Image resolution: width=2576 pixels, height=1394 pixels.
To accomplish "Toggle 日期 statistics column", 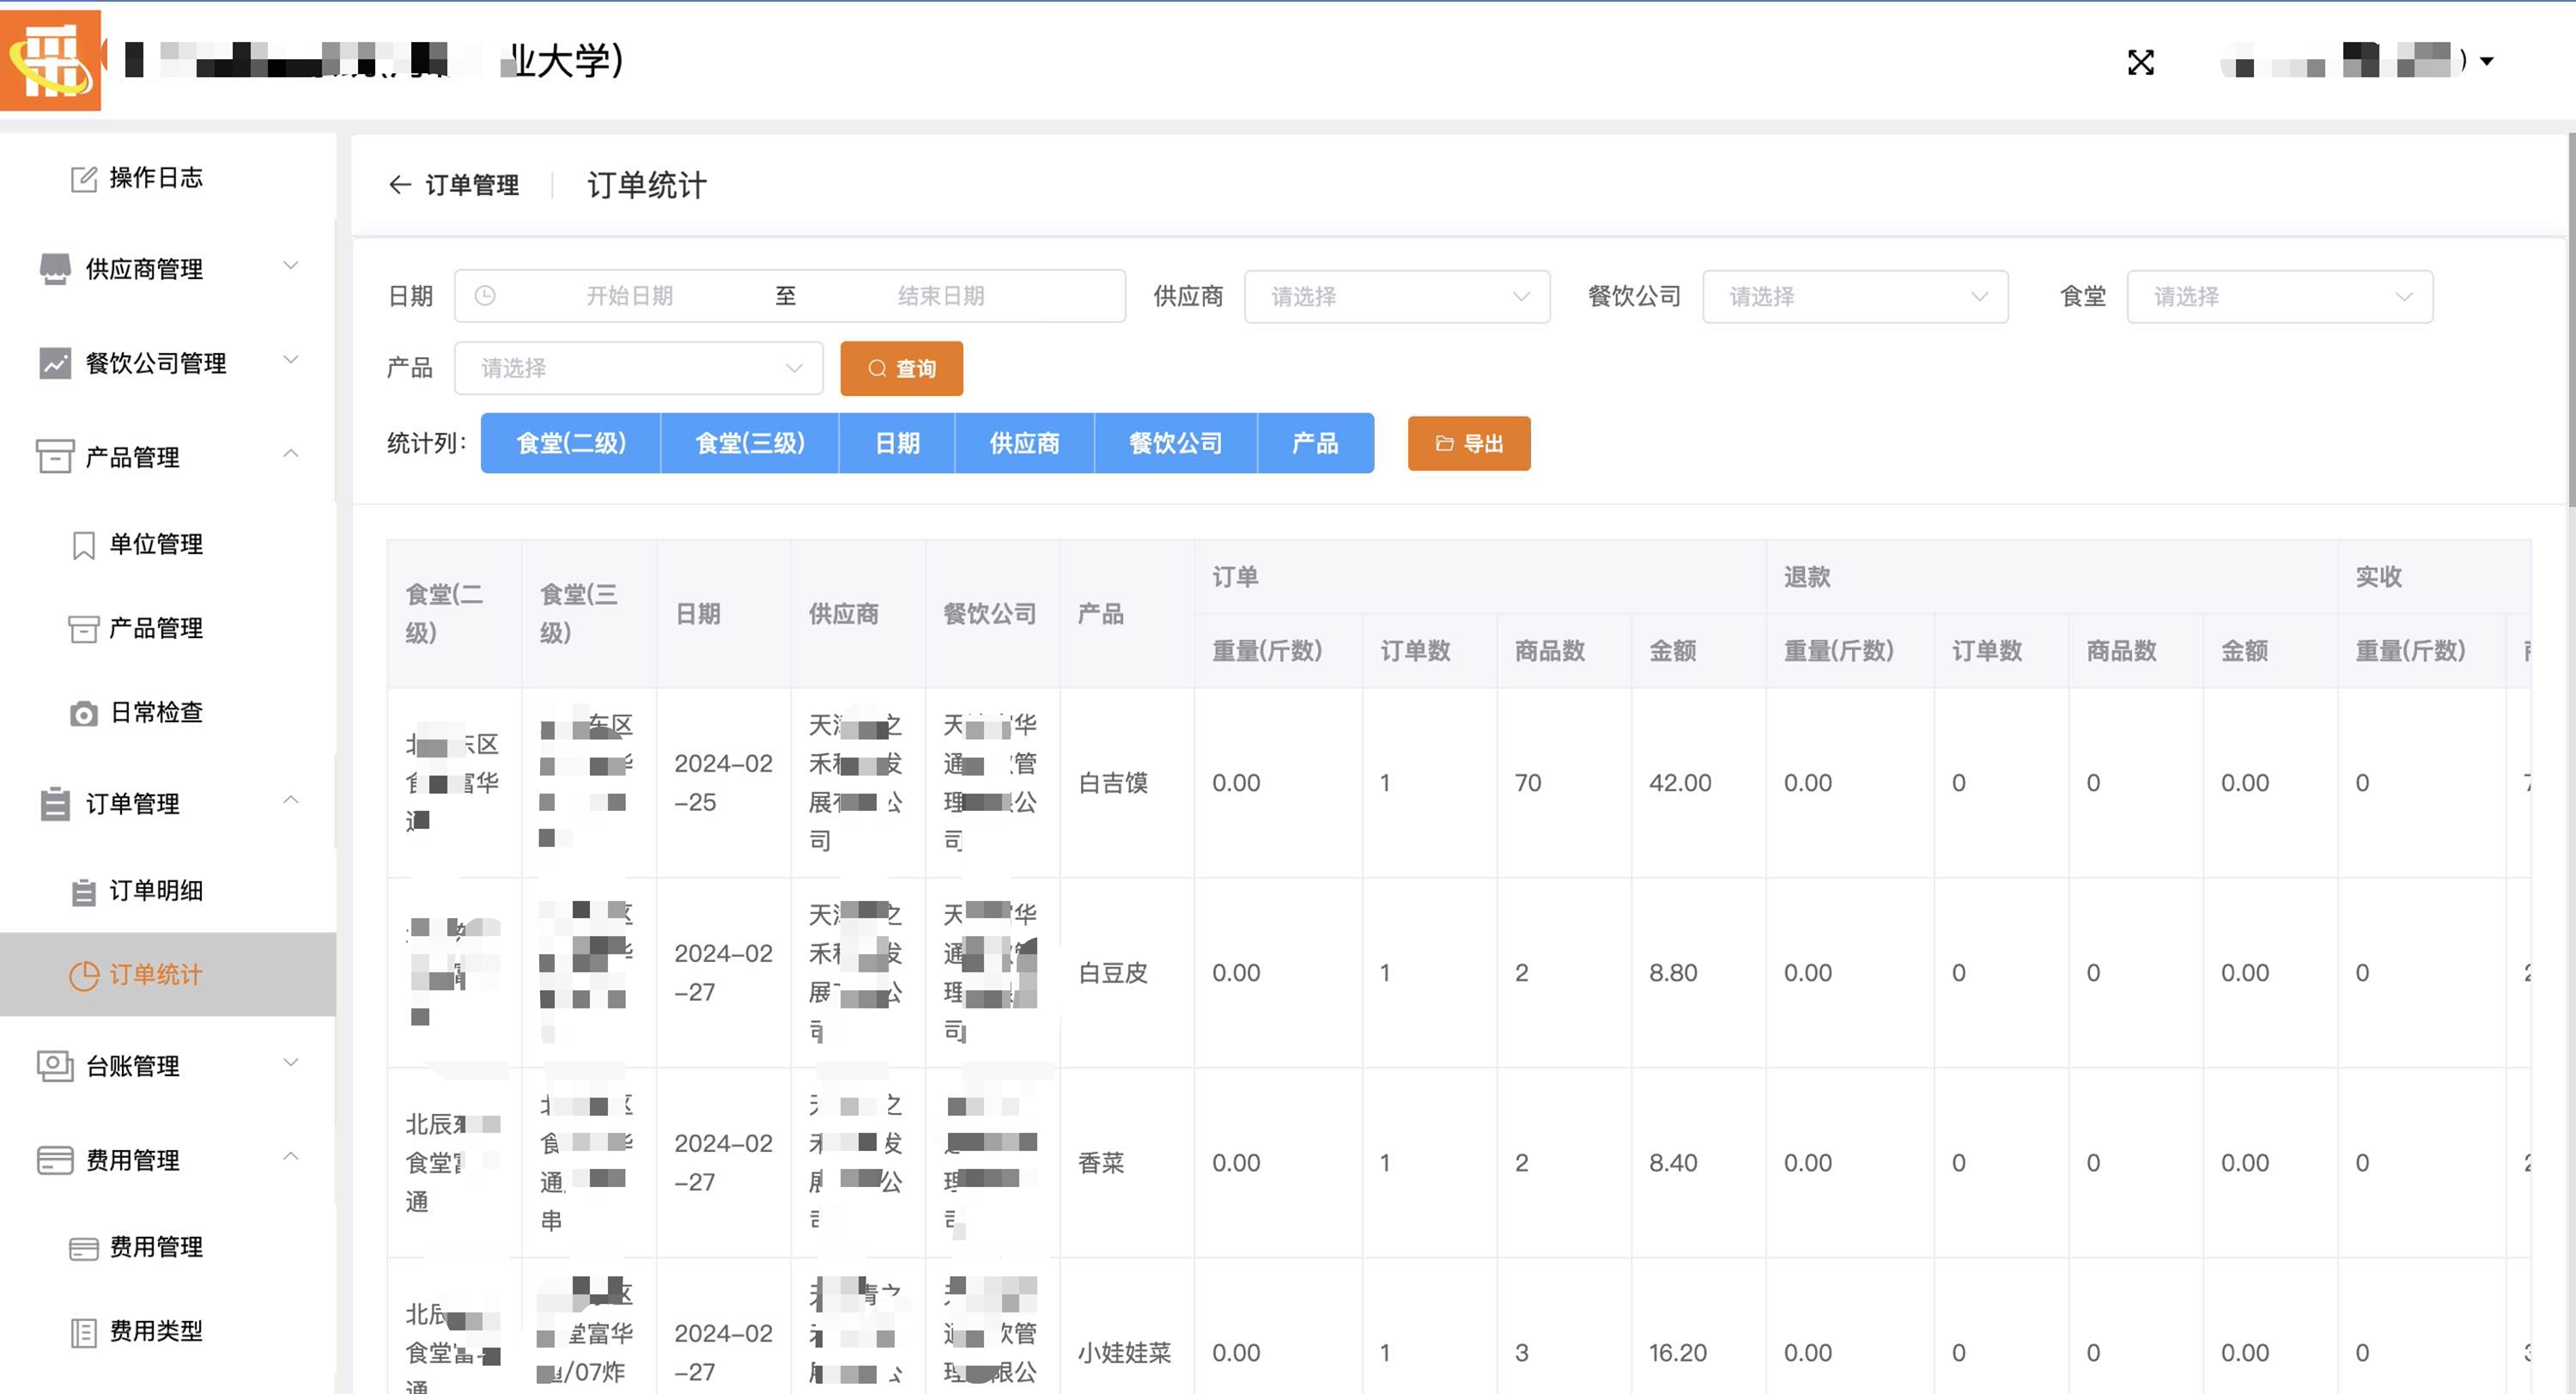I will click(x=897, y=443).
